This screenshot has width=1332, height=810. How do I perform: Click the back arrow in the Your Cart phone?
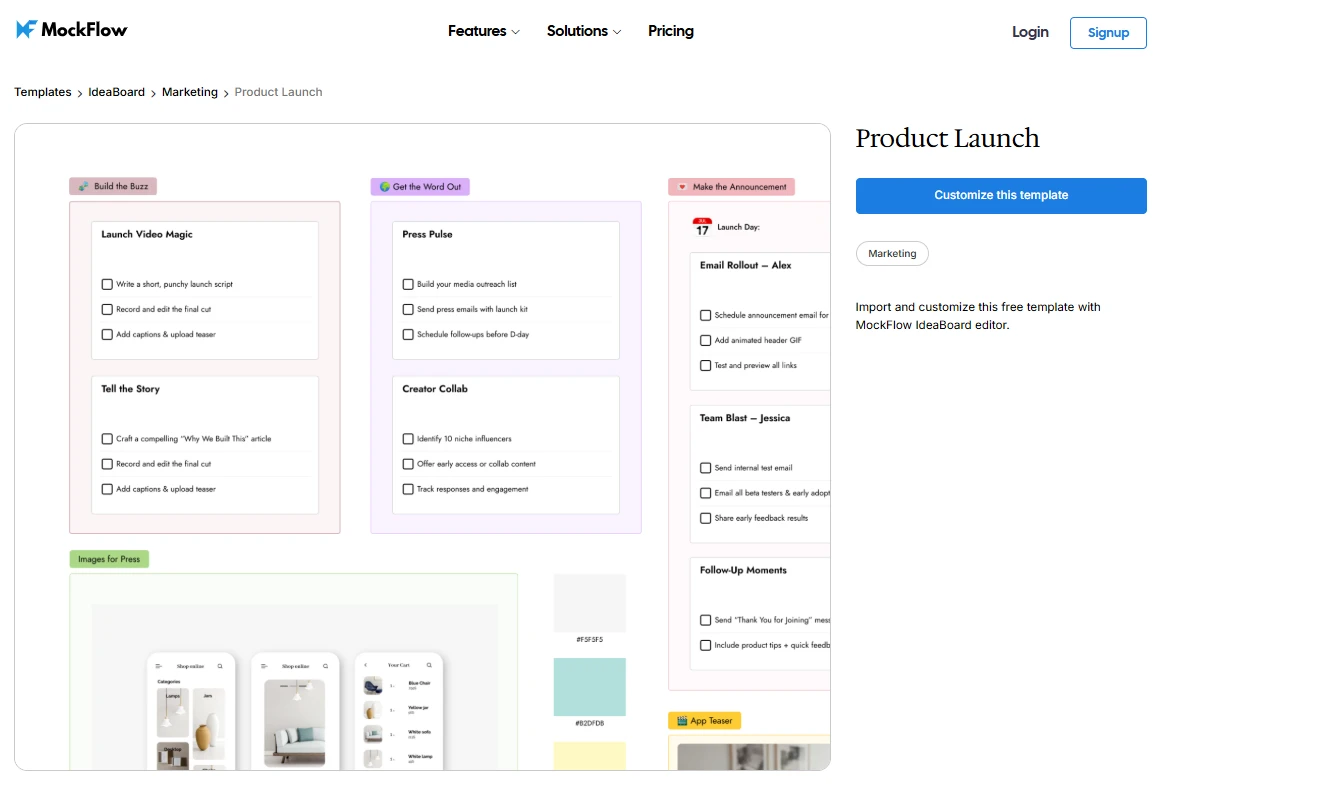366,665
